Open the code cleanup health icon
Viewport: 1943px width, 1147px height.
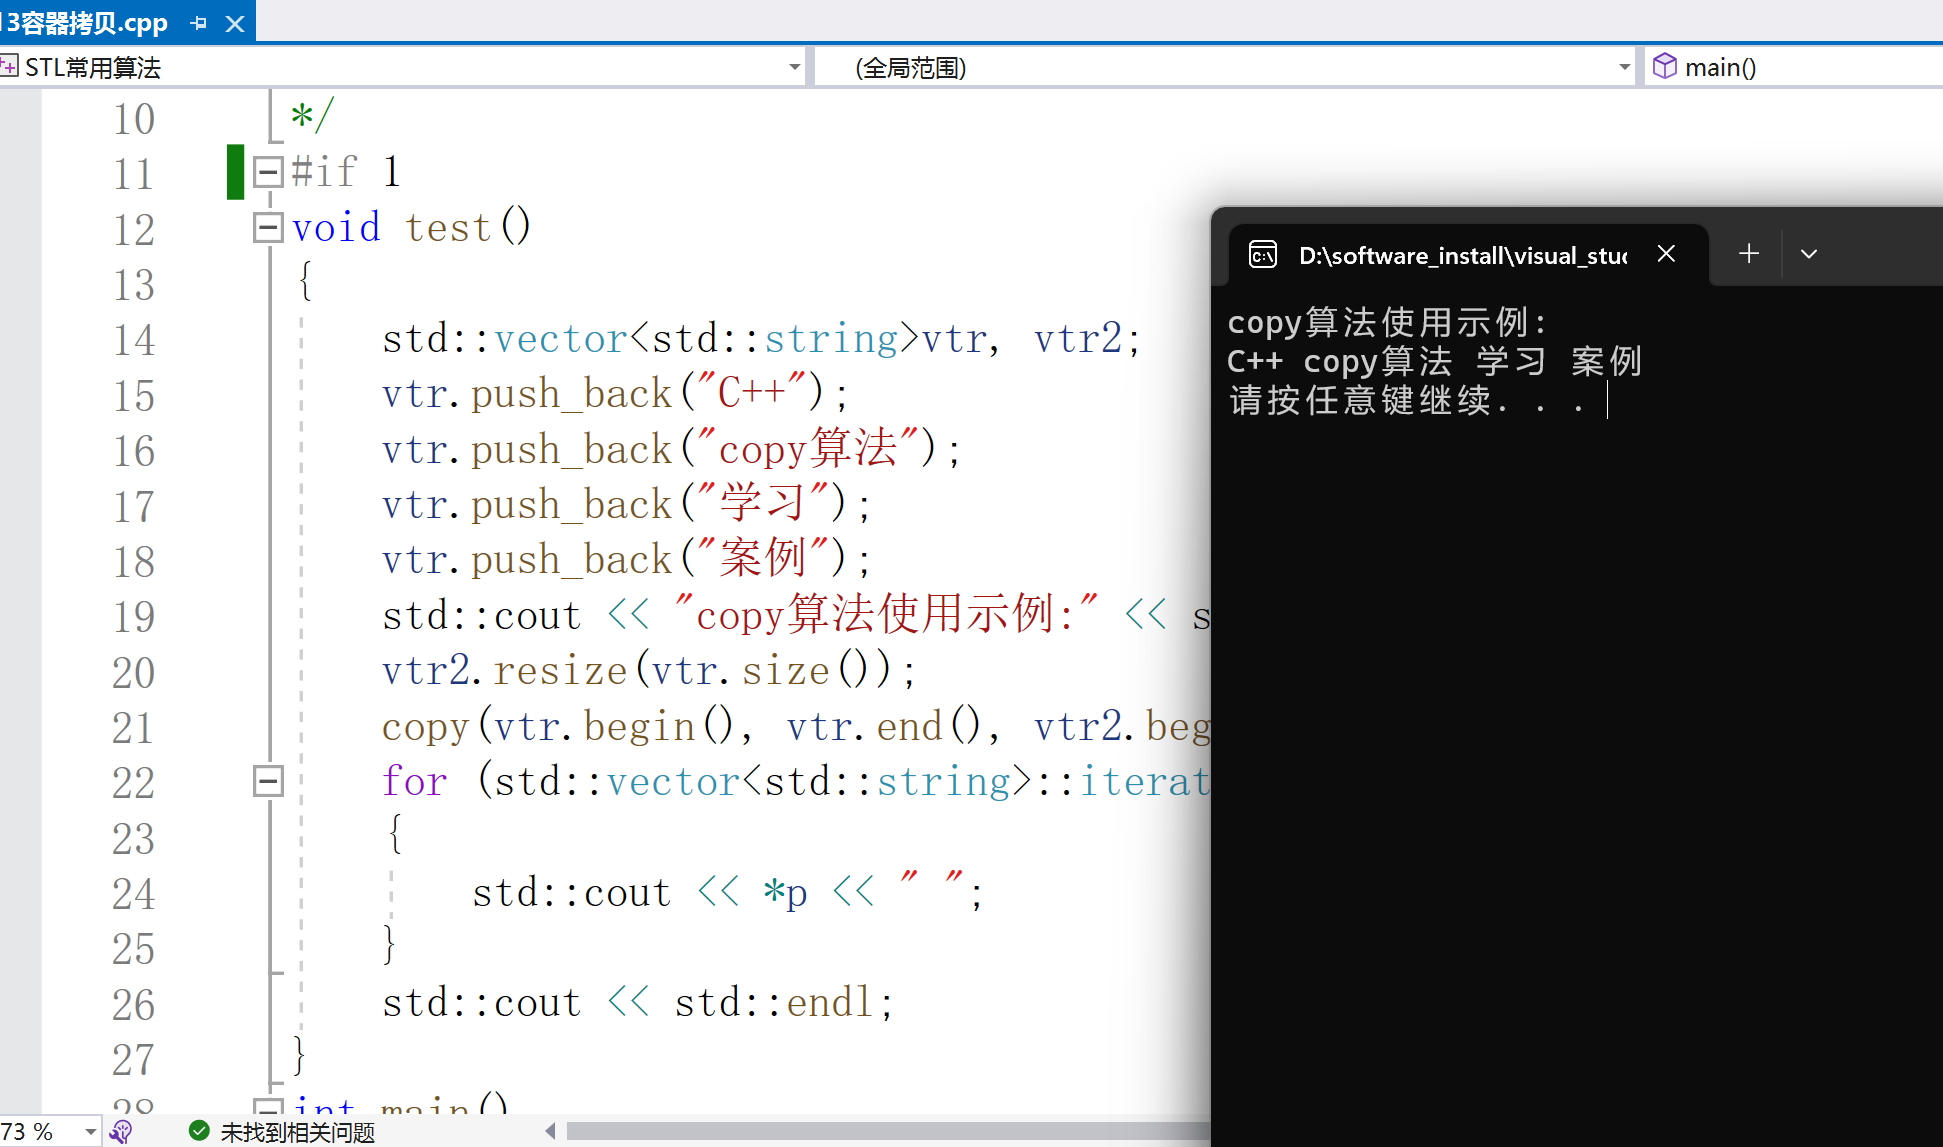122,1131
